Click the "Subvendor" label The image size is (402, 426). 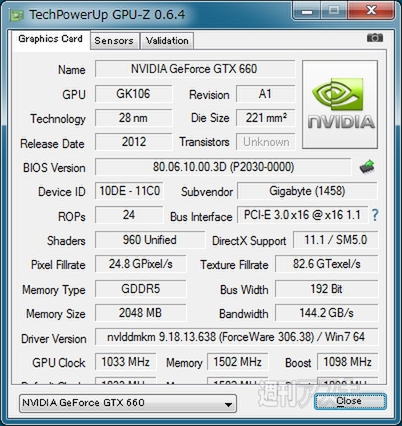coord(207,192)
